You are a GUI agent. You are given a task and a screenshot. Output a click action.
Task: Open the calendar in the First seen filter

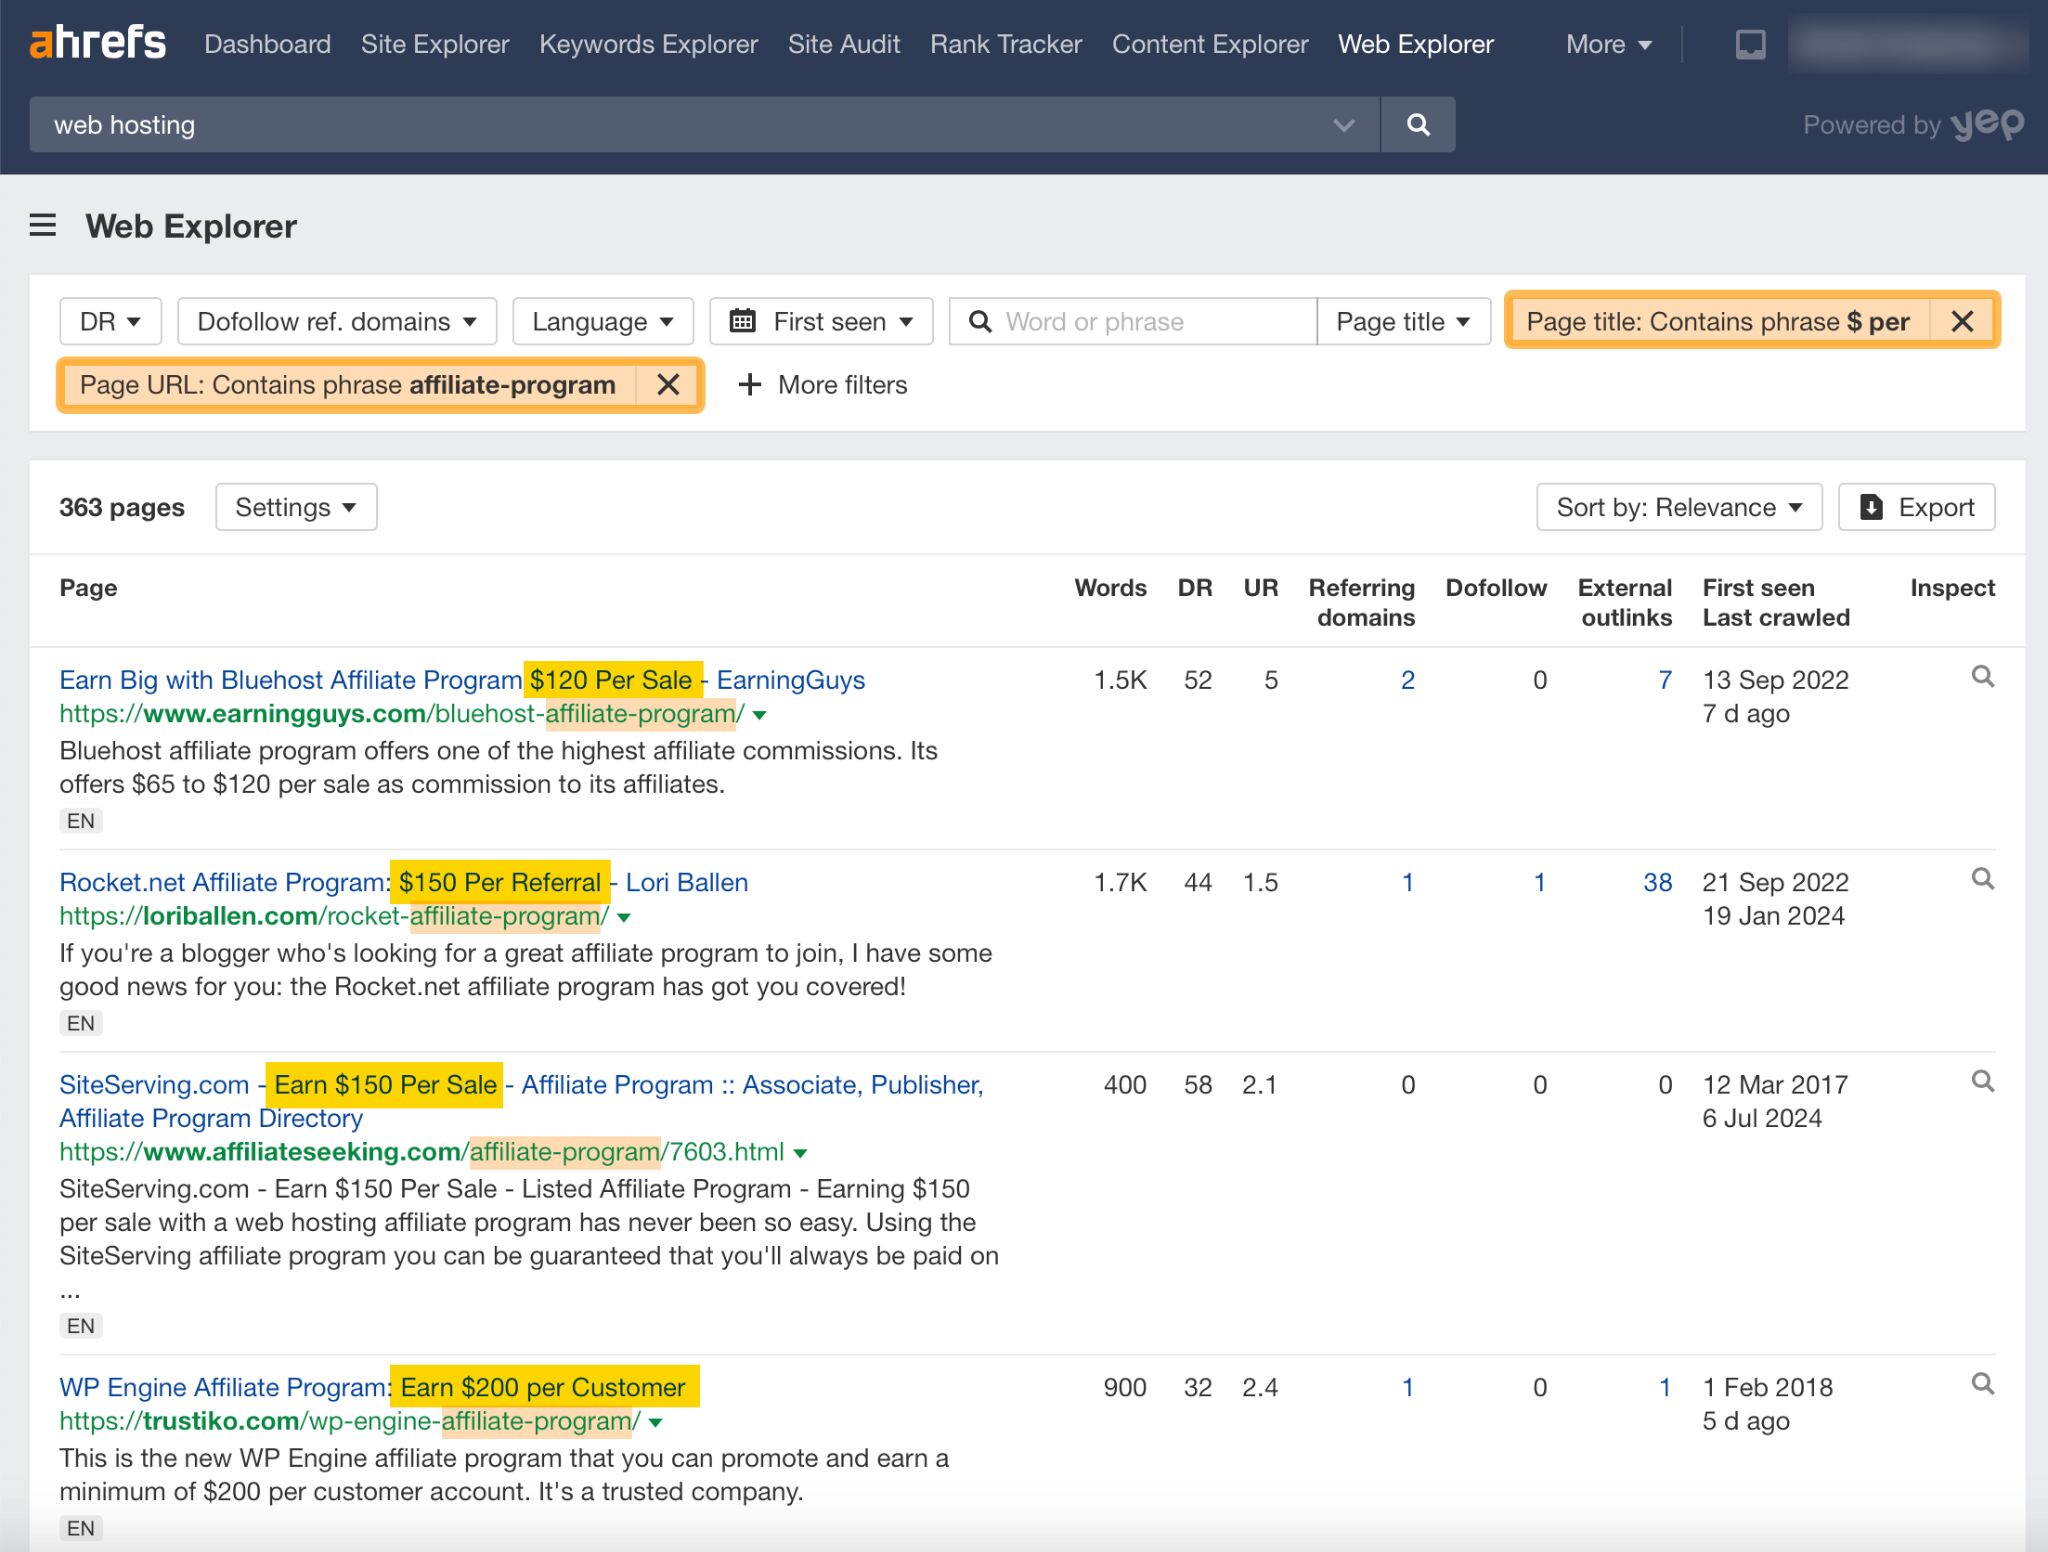click(744, 321)
